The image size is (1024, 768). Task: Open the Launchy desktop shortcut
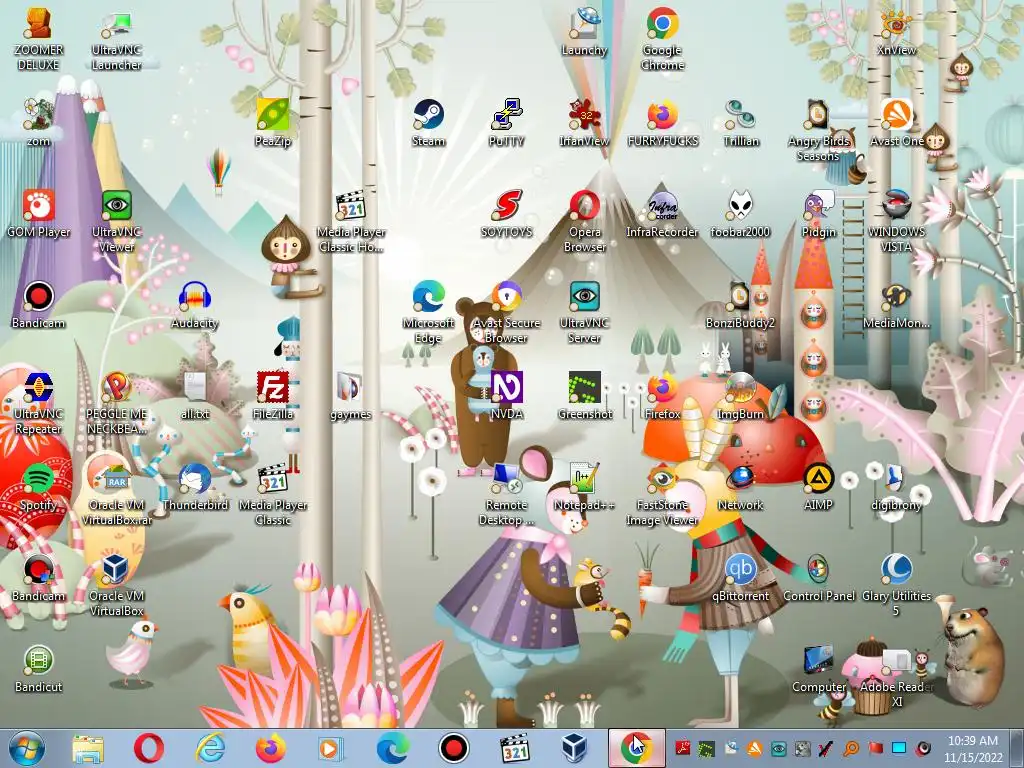pyautogui.click(x=584, y=33)
